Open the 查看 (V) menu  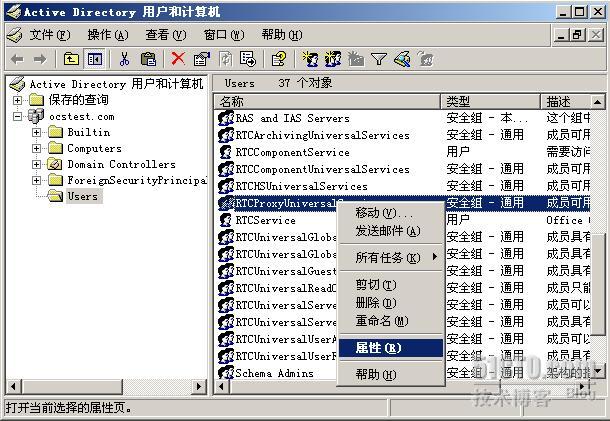(166, 35)
